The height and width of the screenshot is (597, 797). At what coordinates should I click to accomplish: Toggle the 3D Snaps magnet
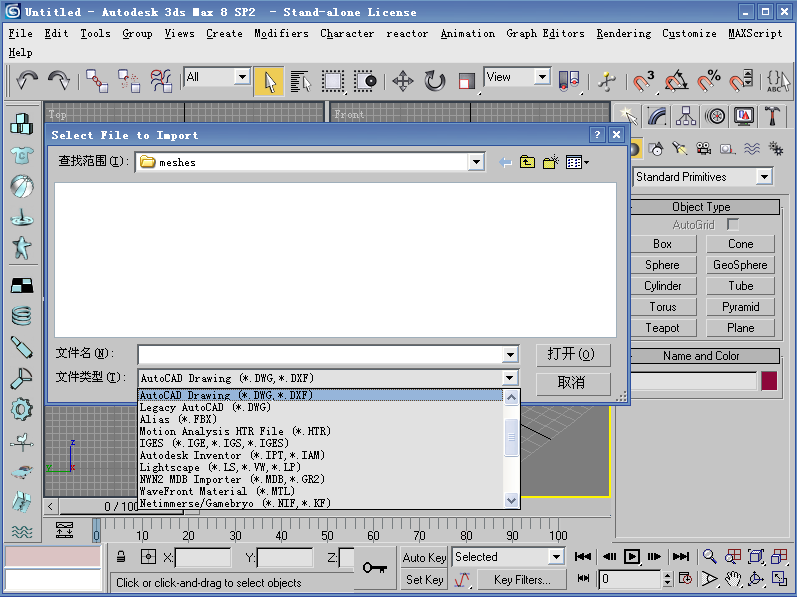click(643, 81)
